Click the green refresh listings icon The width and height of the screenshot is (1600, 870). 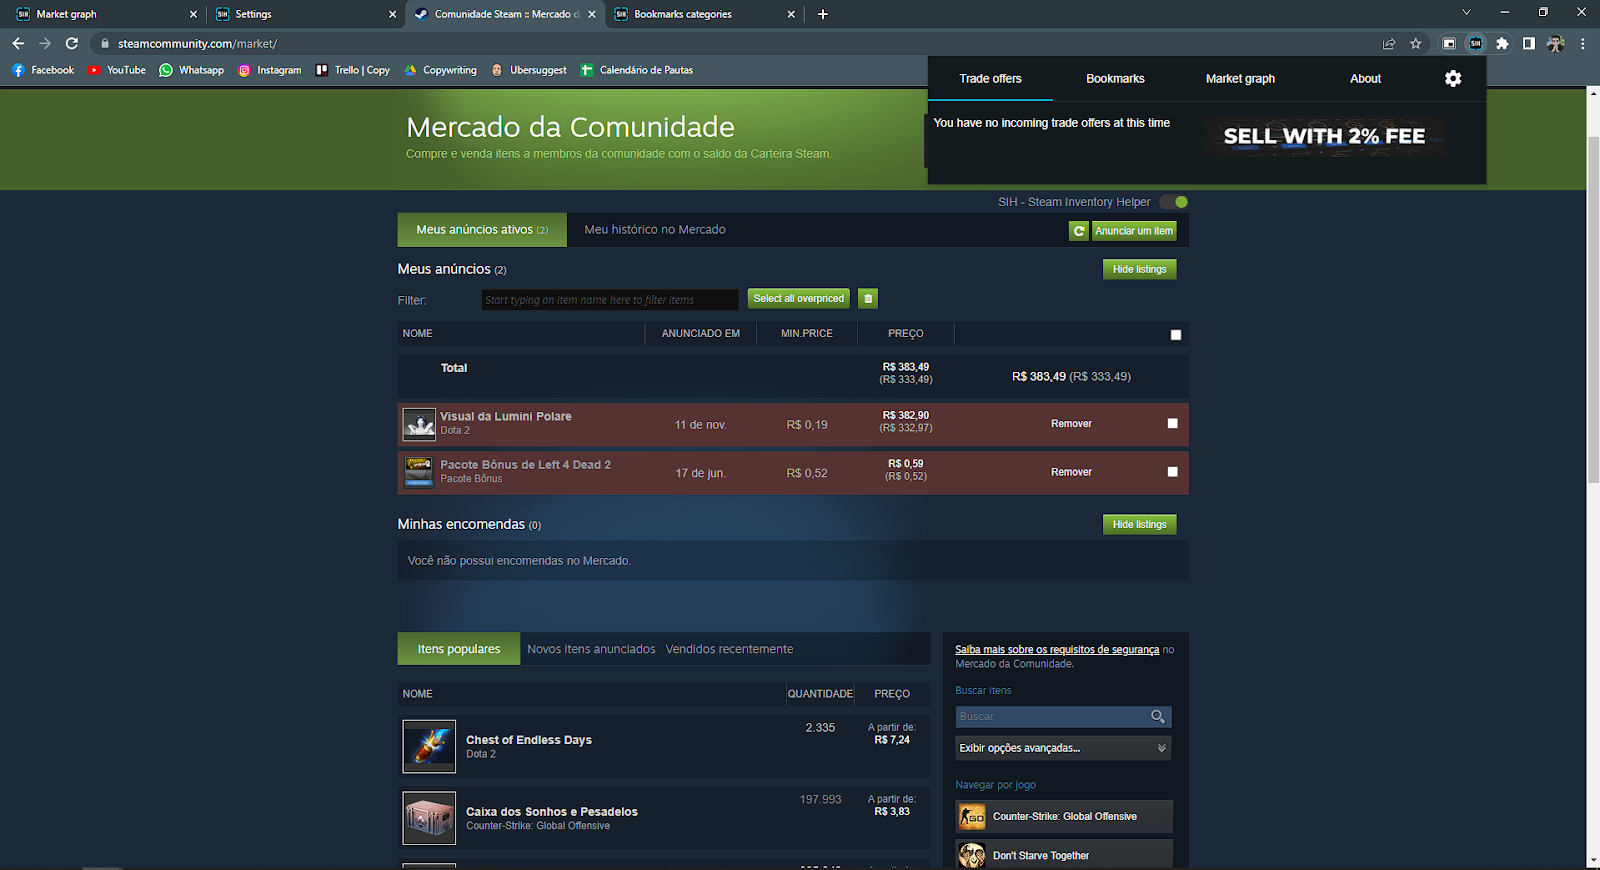(x=1078, y=231)
